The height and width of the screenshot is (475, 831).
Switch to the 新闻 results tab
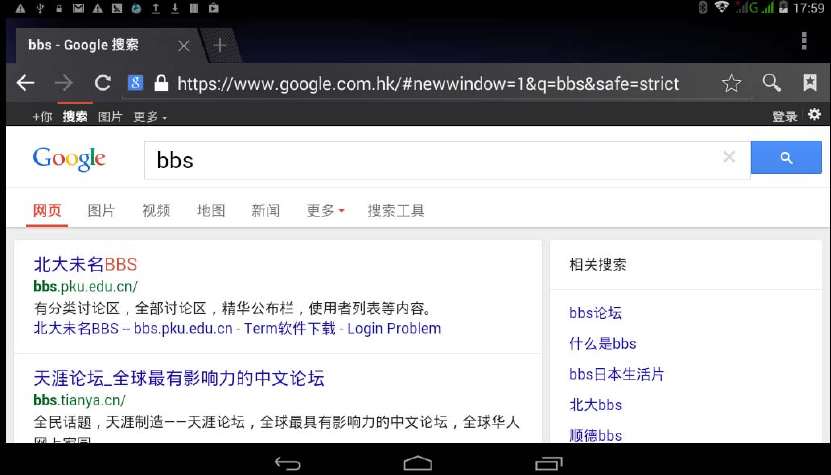pyautogui.click(x=266, y=210)
